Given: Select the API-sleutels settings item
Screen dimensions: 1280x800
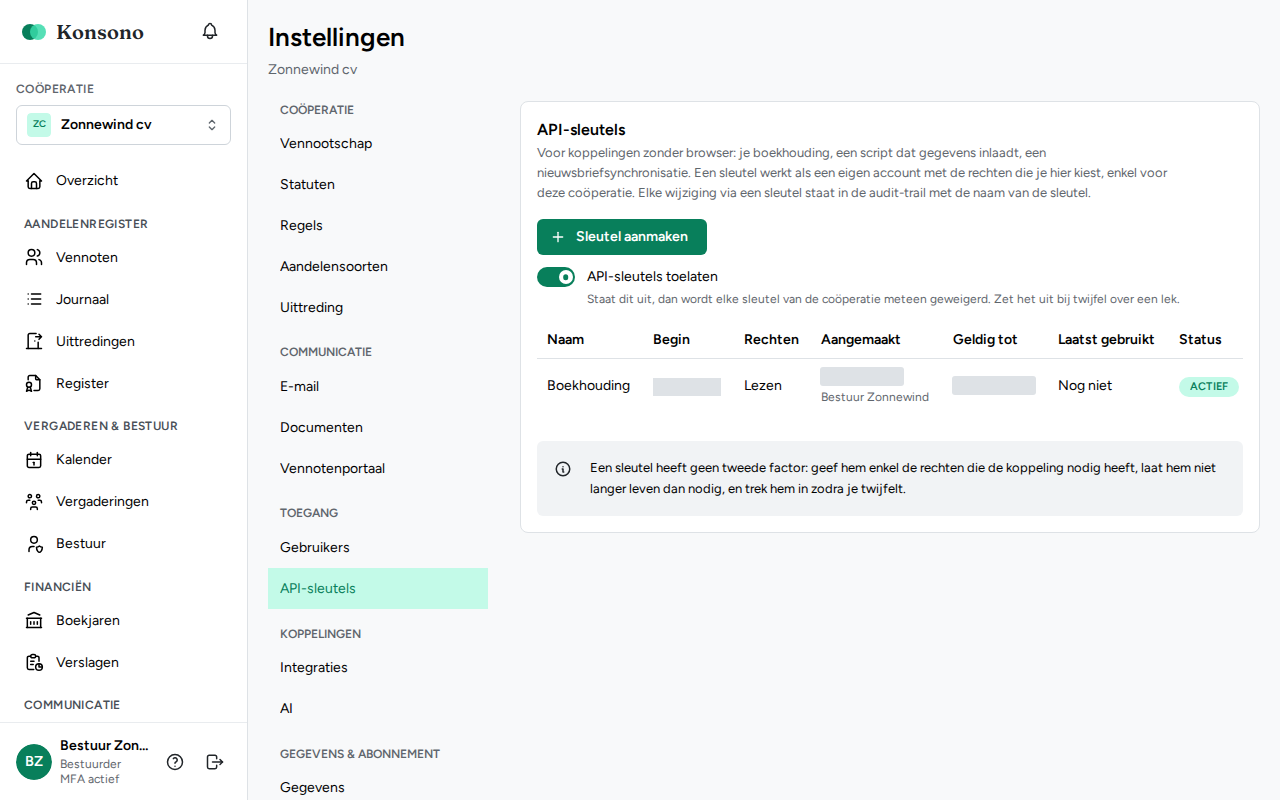Looking at the screenshot, I should pyautogui.click(x=378, y=589).
